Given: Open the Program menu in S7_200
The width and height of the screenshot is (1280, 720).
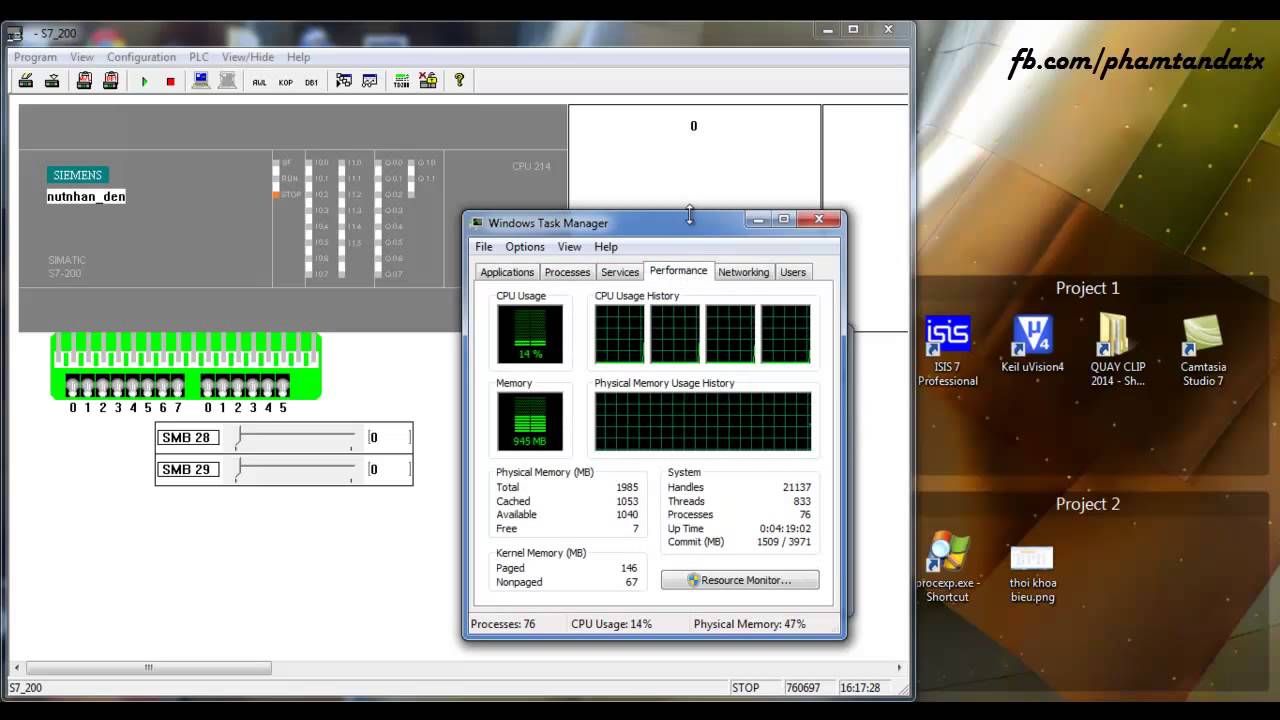Looking at the screenshot, I should point(35,57).
